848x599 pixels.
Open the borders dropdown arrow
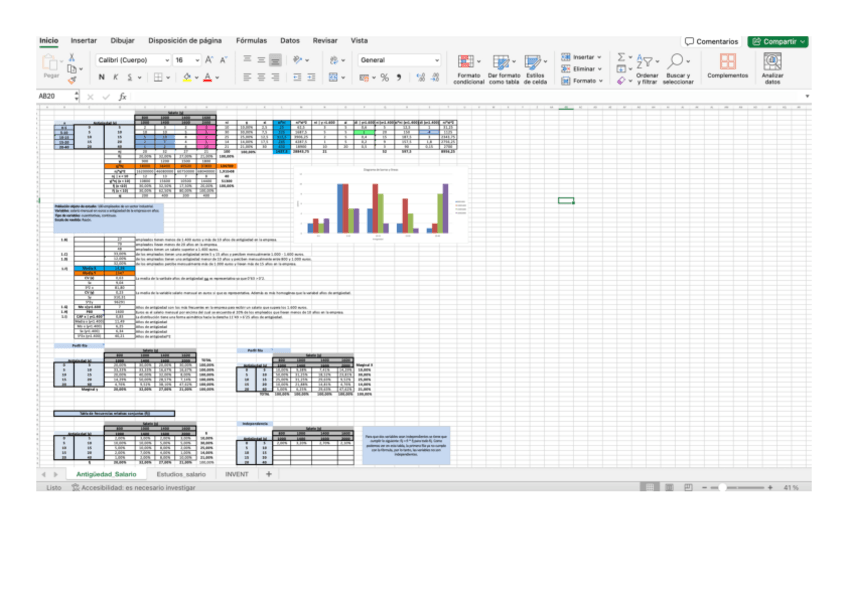168,78
